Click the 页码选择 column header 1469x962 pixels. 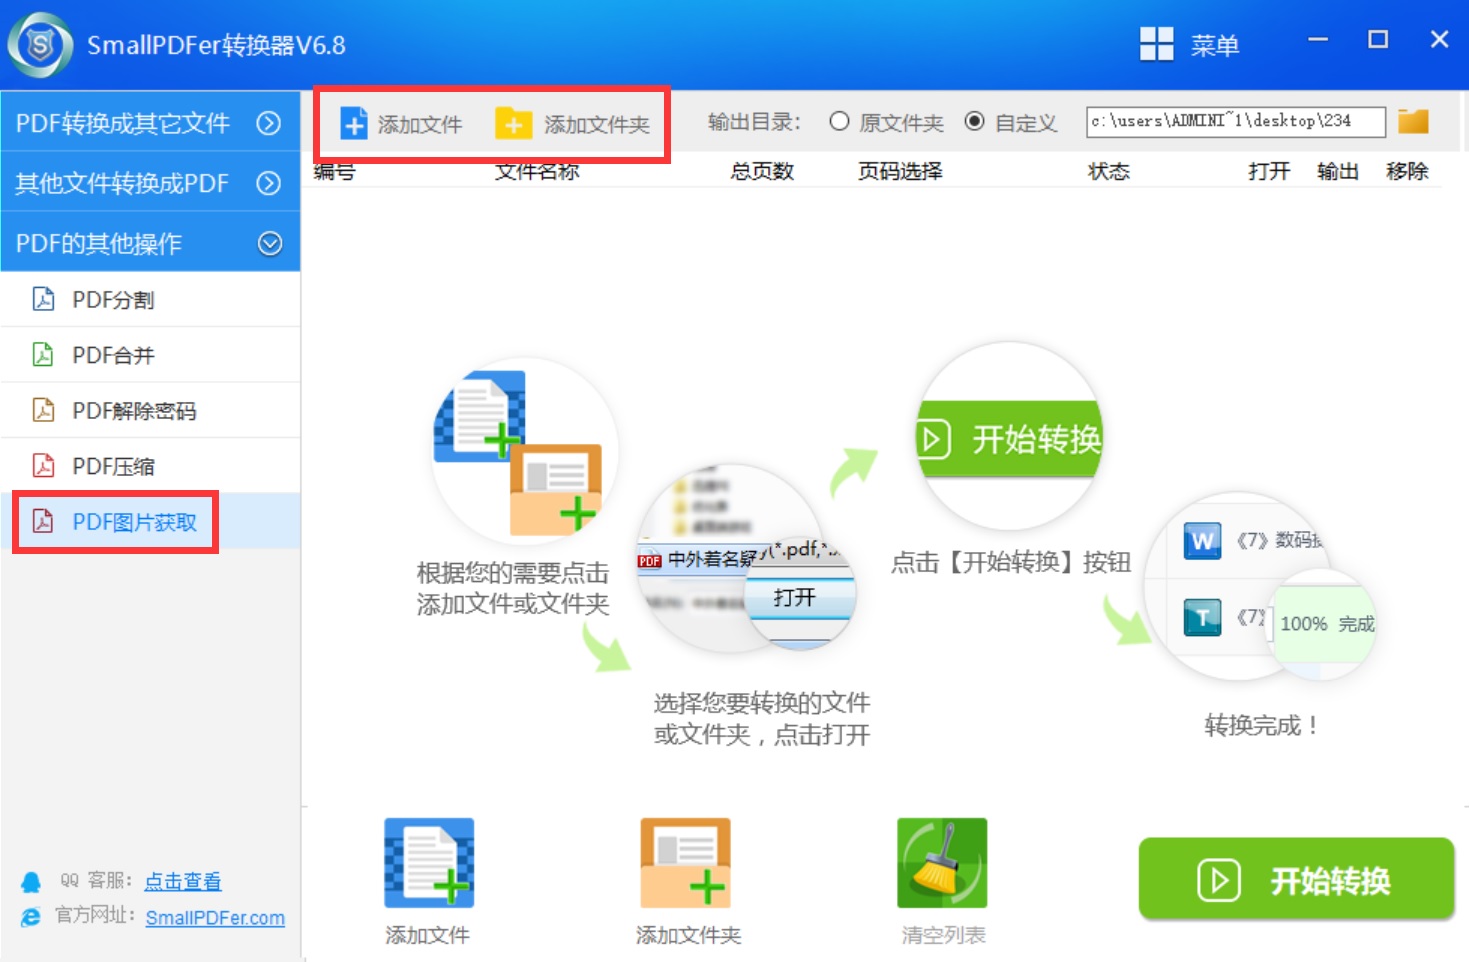tap(900, 171)
